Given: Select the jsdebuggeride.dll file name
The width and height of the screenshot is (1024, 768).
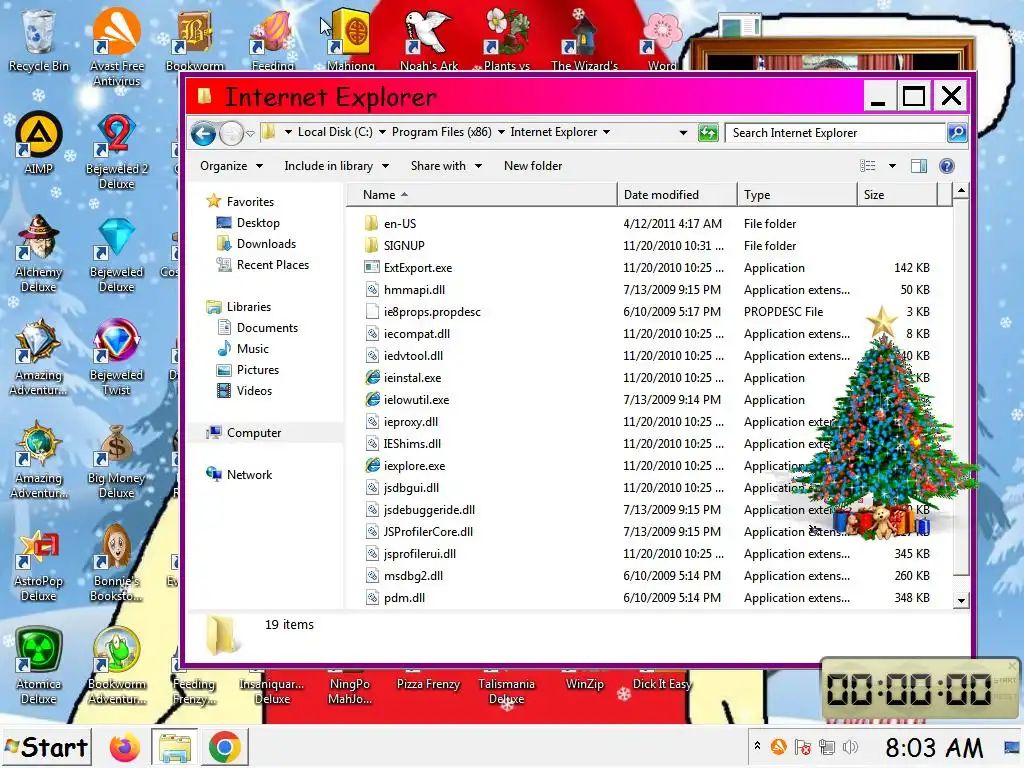Looking at the screenshot, I should click(429, 509).
